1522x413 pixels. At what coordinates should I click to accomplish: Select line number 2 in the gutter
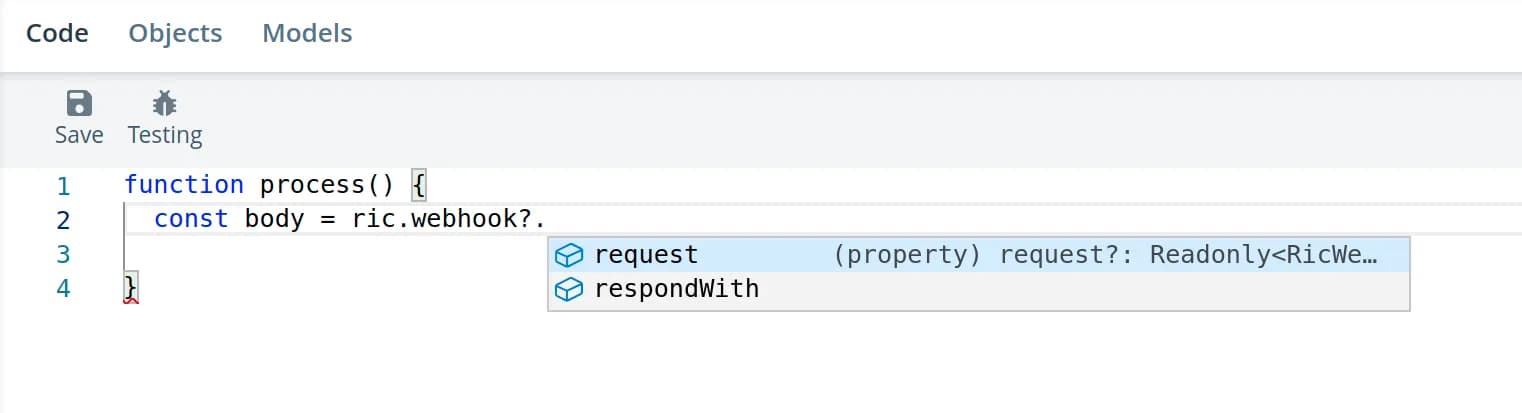[64, 220]
